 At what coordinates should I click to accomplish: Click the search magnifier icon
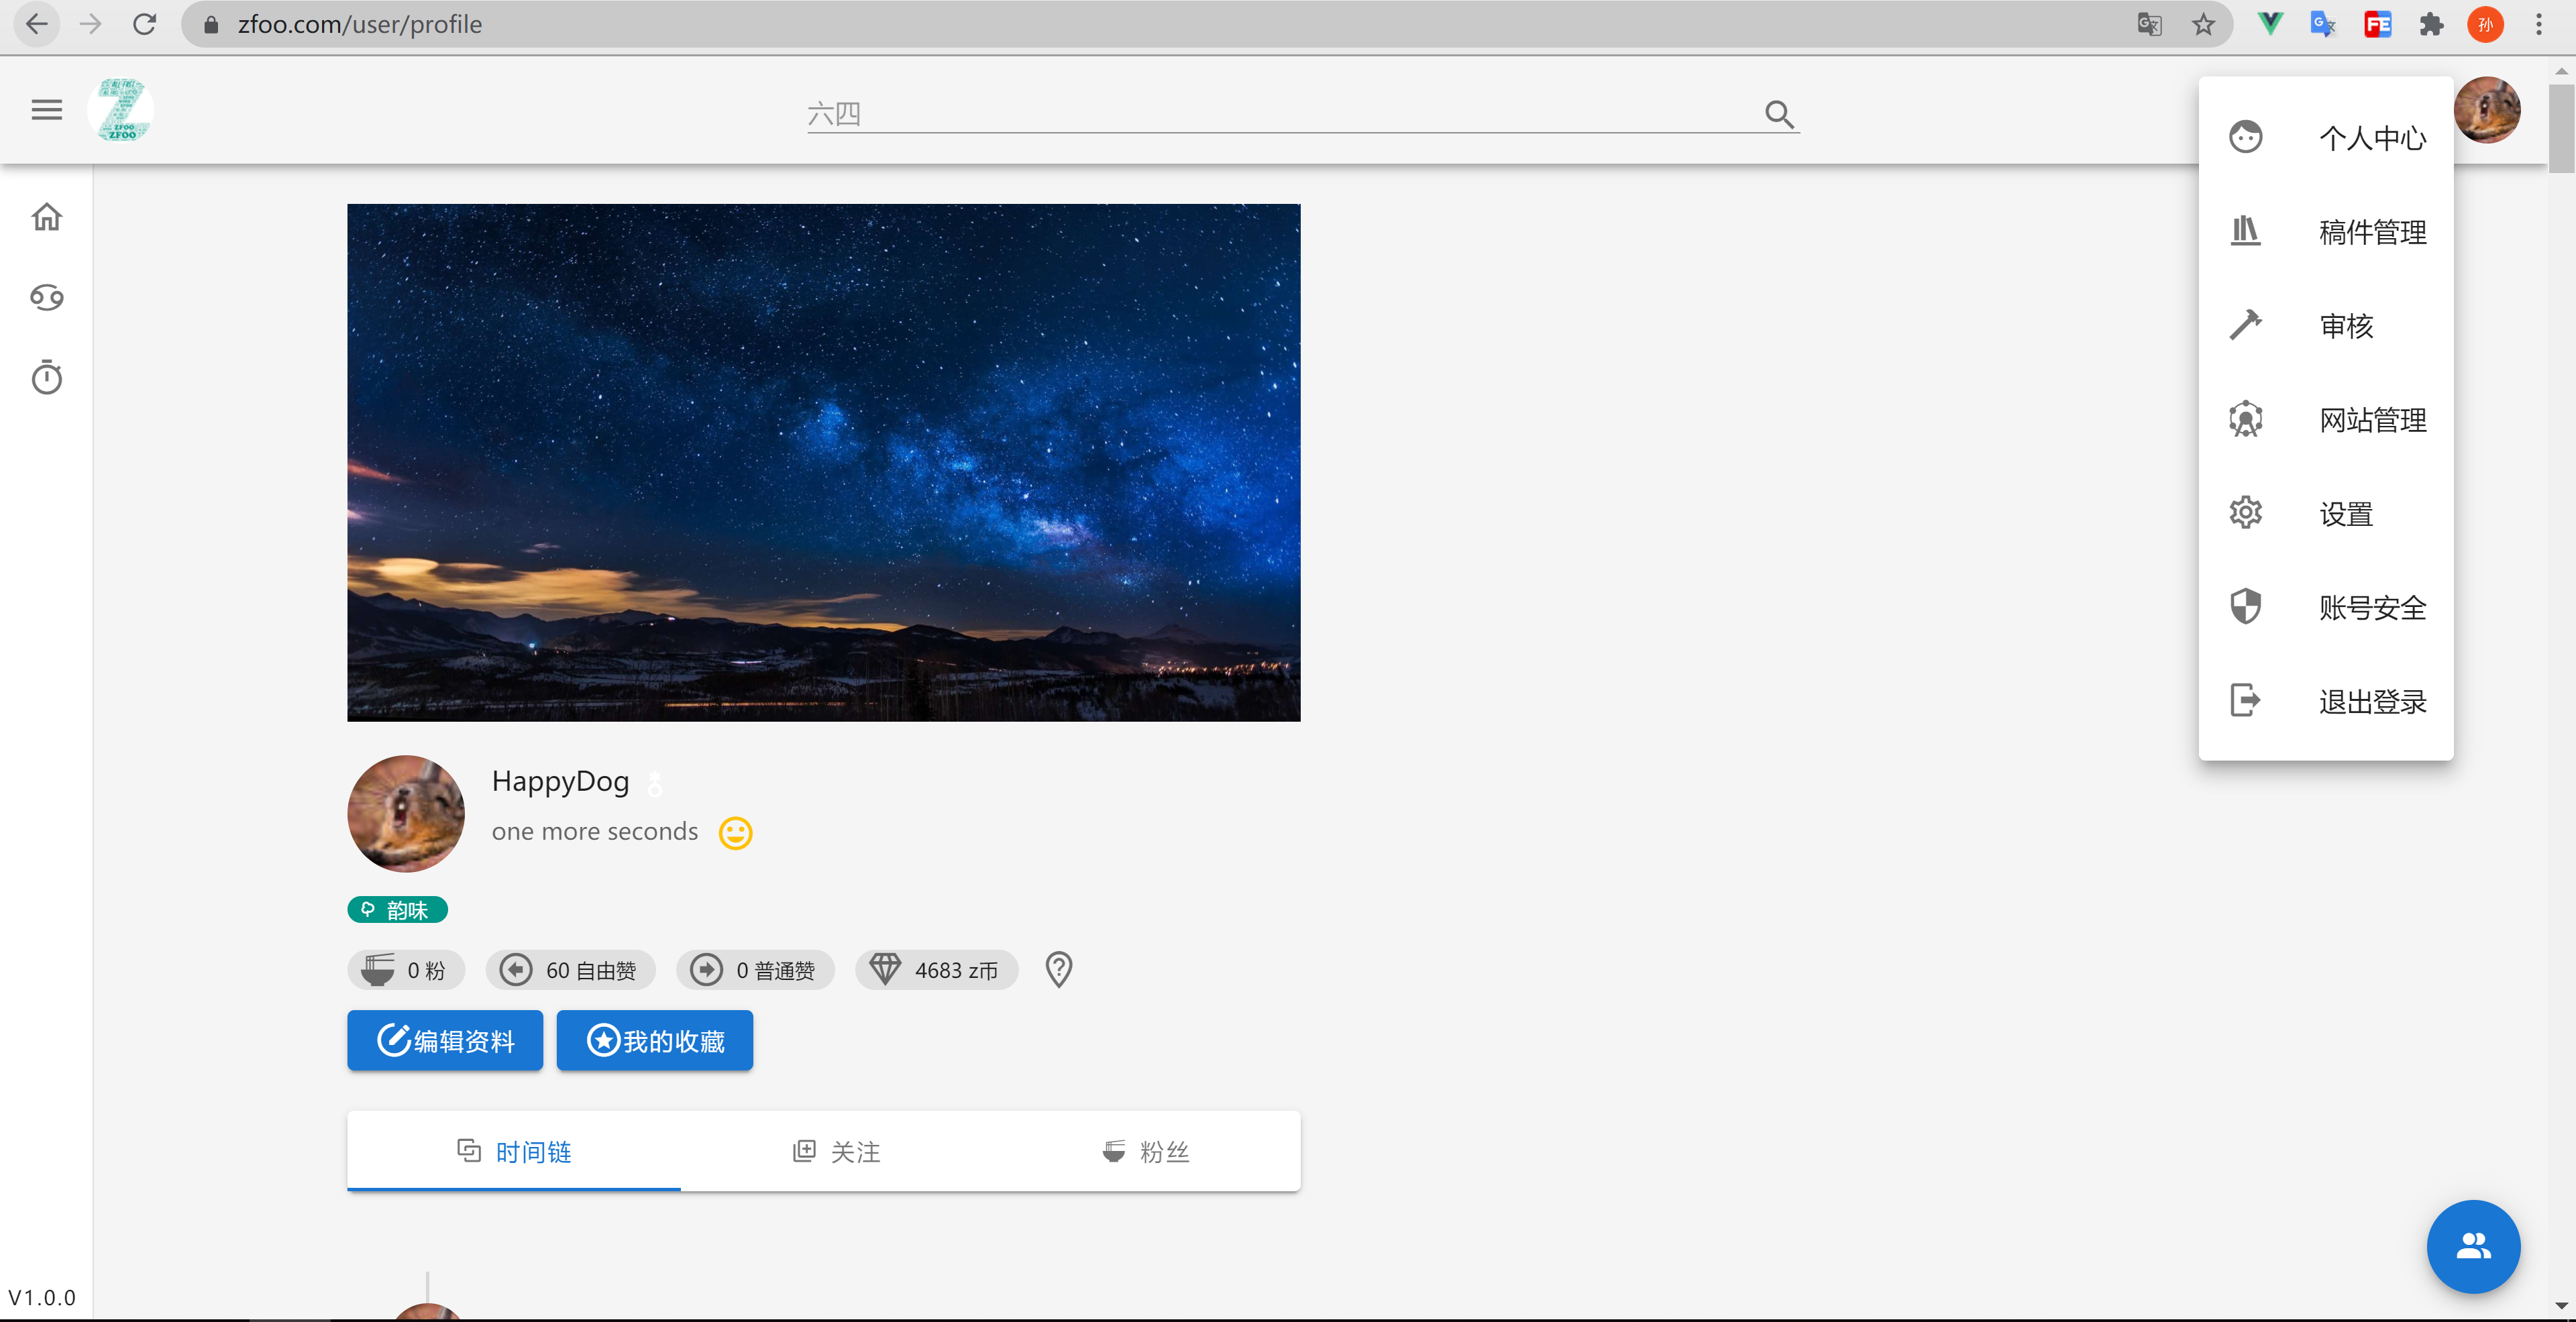point(1778,114)
